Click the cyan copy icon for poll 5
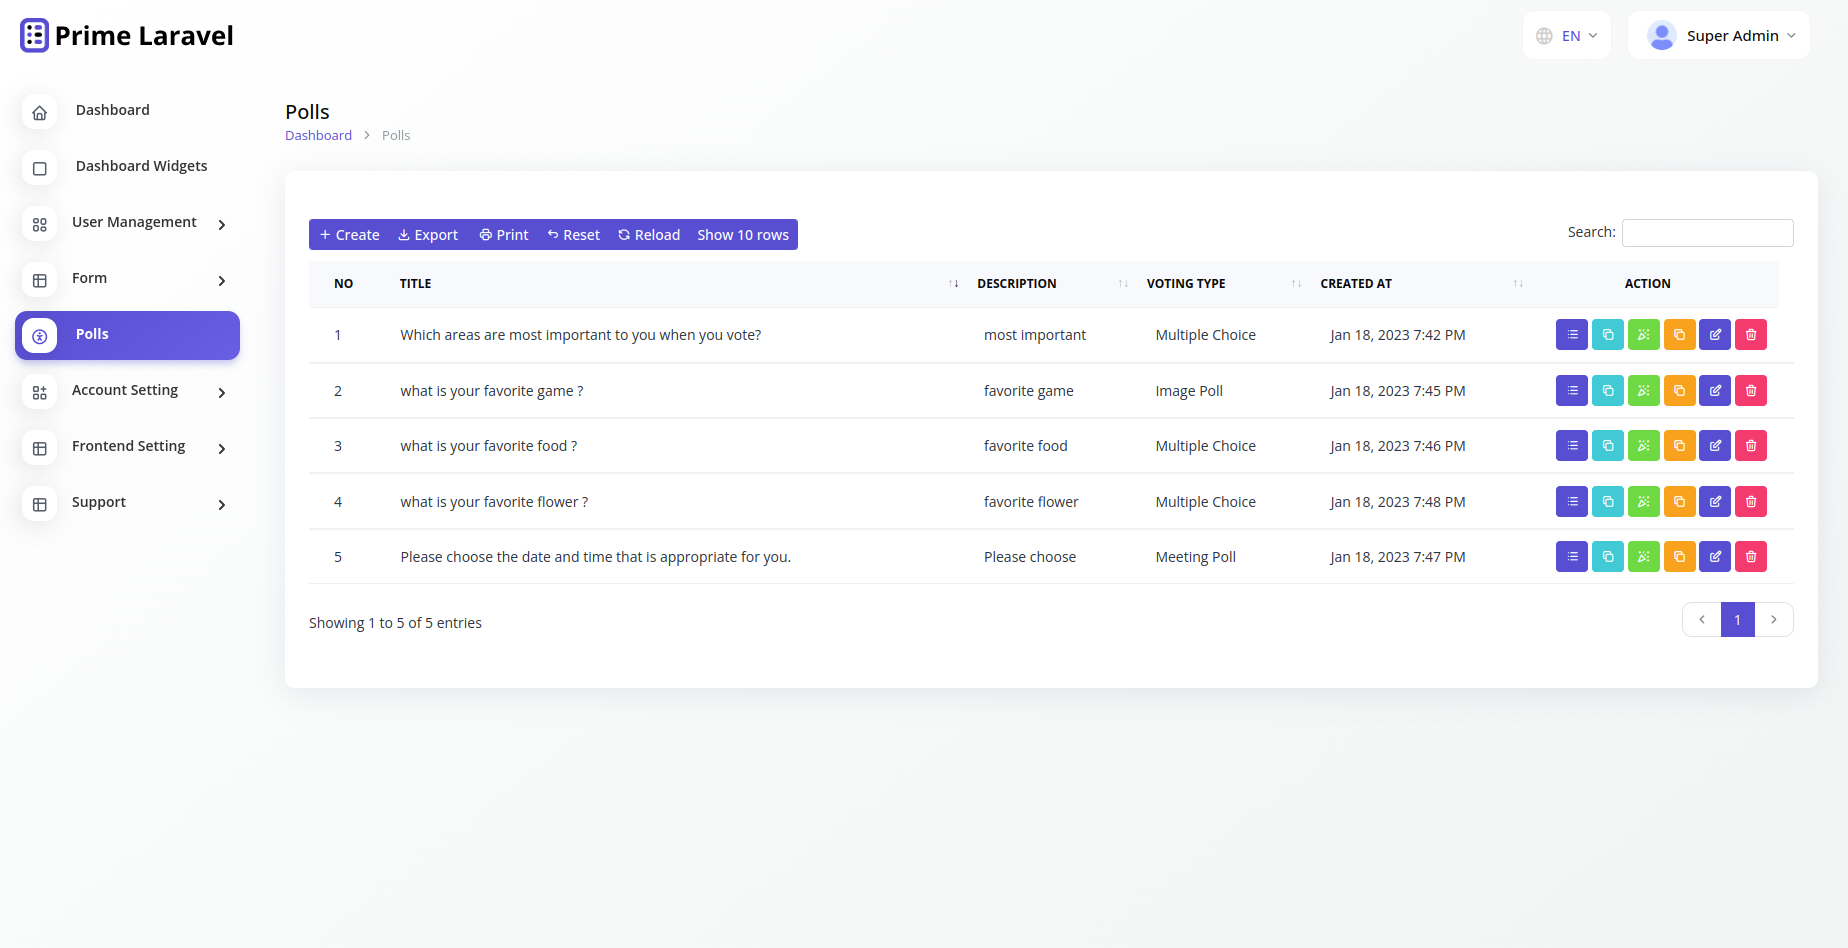This screenshot has height=948, width=1848. [1607, 557]
